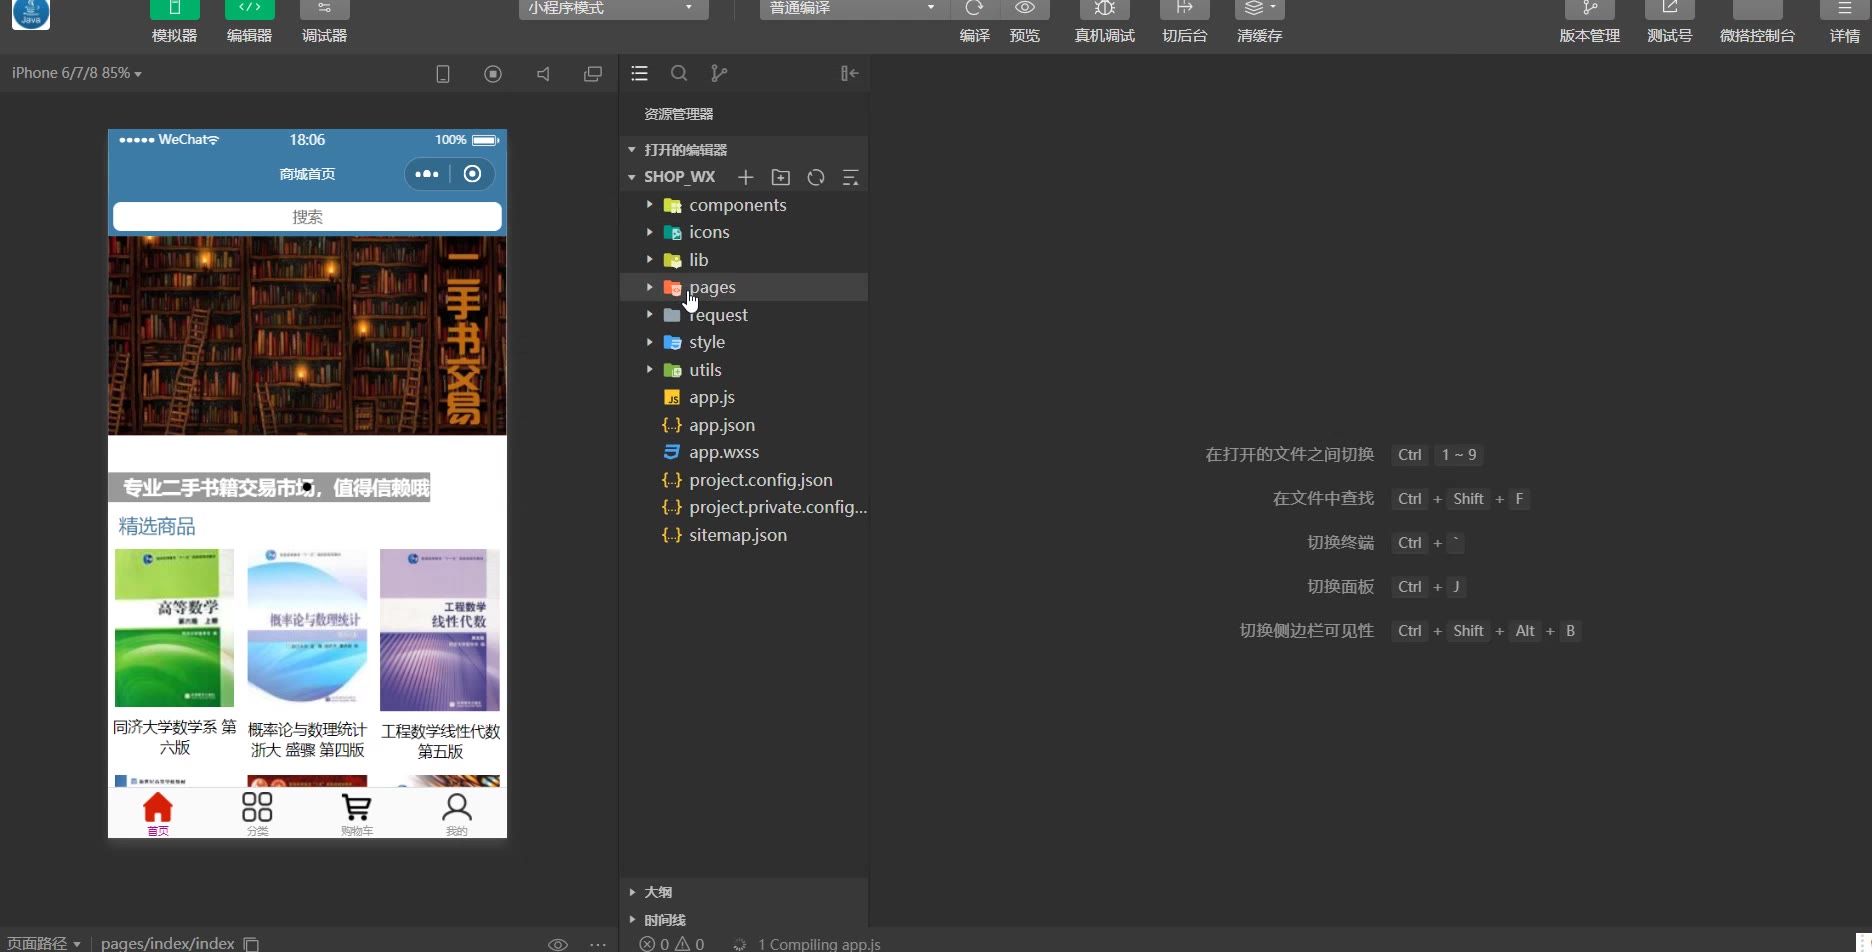This screenshot has width=1872, height=952.
Task: Open the 工程数学线性代数 book item
Action: click(x=440, y=653)
